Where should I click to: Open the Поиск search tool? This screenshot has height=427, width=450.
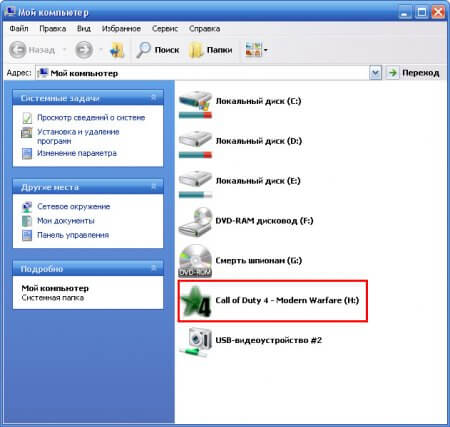pos(158,50)
